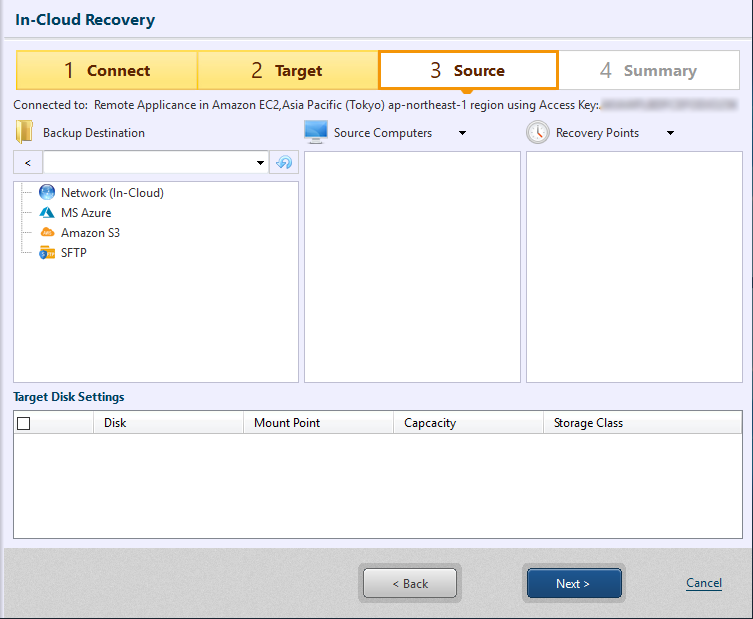Click the Source Computers monitor icon

tap(316, 132)
